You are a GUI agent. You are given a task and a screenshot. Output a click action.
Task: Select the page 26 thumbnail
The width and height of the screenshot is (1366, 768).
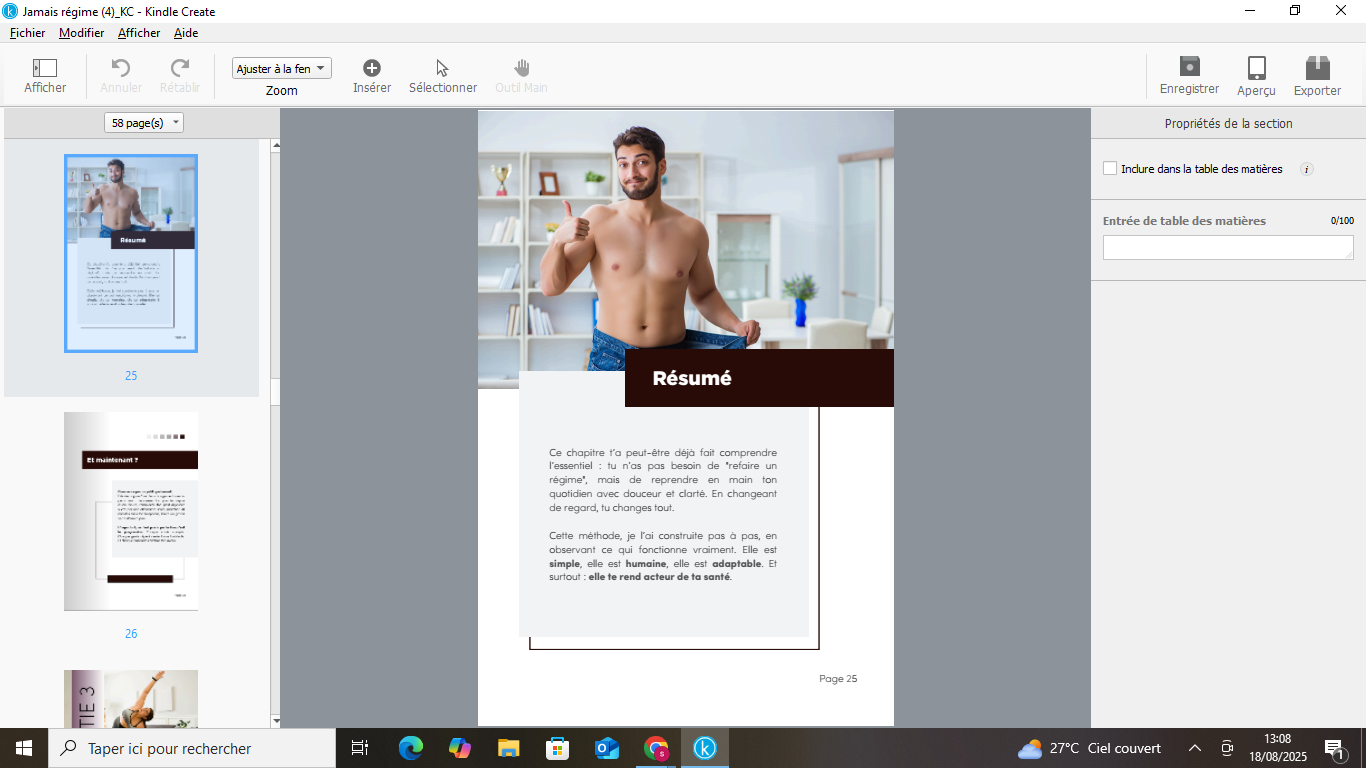[x=131, y=511]
